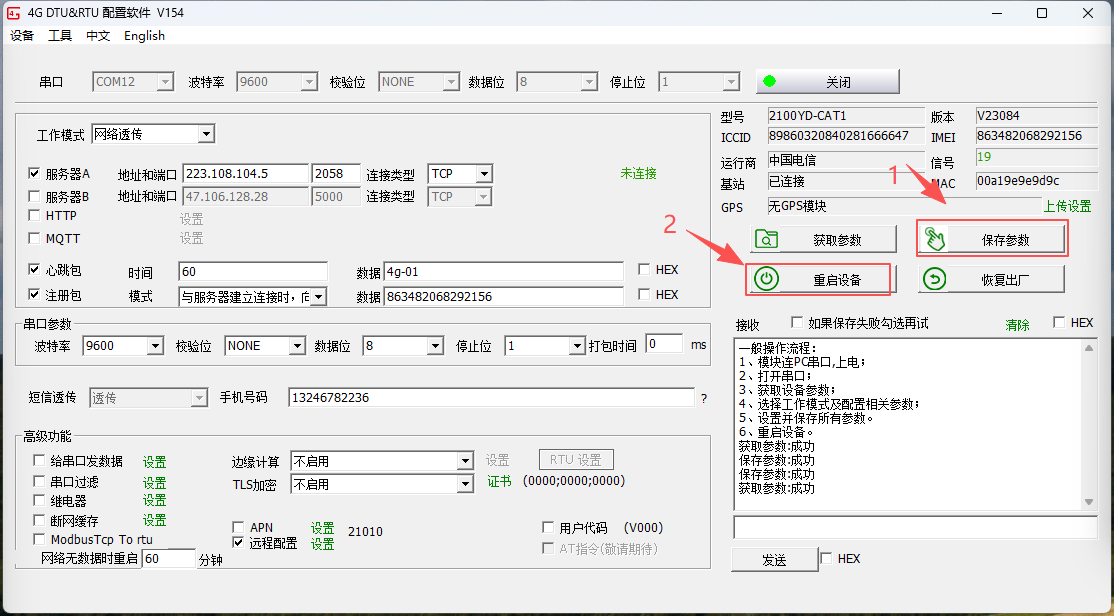Toggle HEX checkbox for heartbeat data
The image size is (1114, 616).
tap(644, 270)
